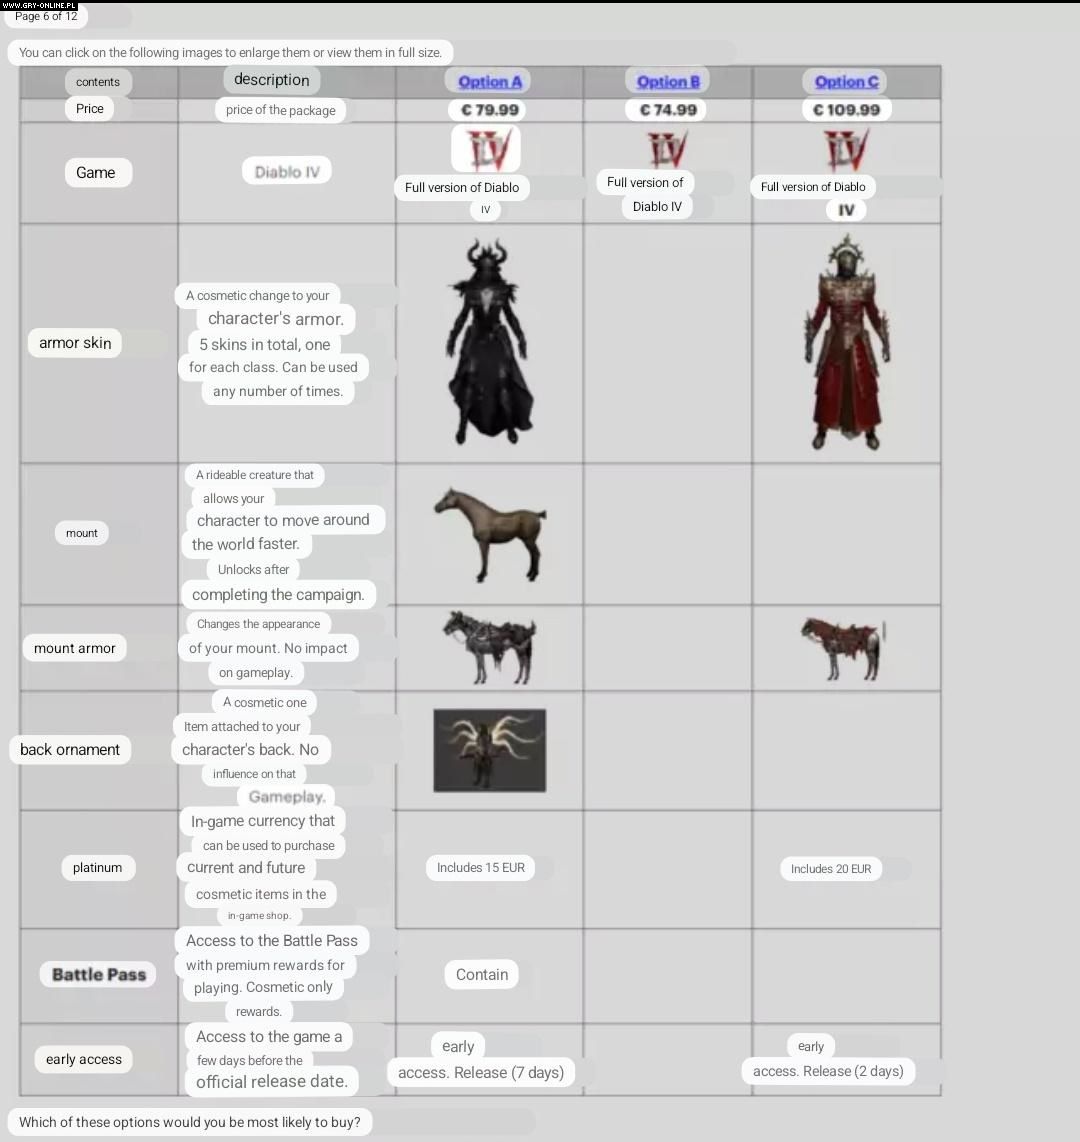Click the '€ 79.99' price
The image size is (1080, 1142).
(489, 110)
